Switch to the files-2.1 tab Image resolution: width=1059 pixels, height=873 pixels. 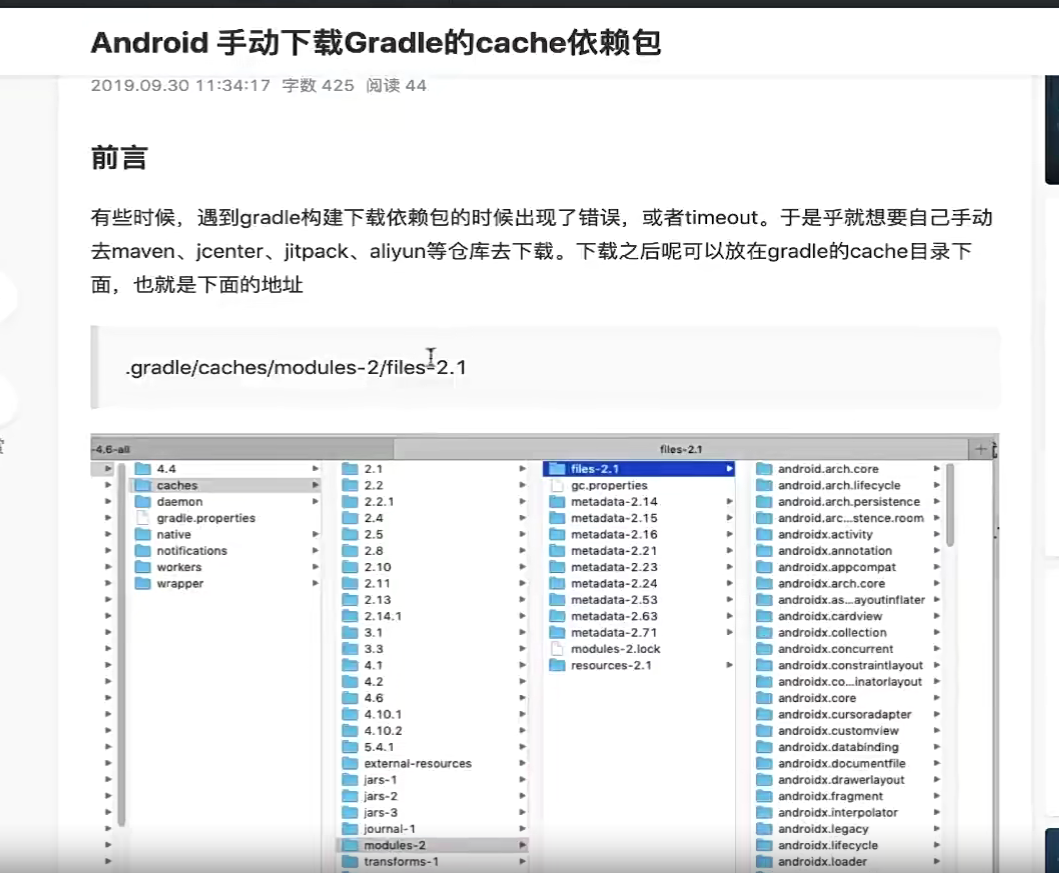click(682, 449)
